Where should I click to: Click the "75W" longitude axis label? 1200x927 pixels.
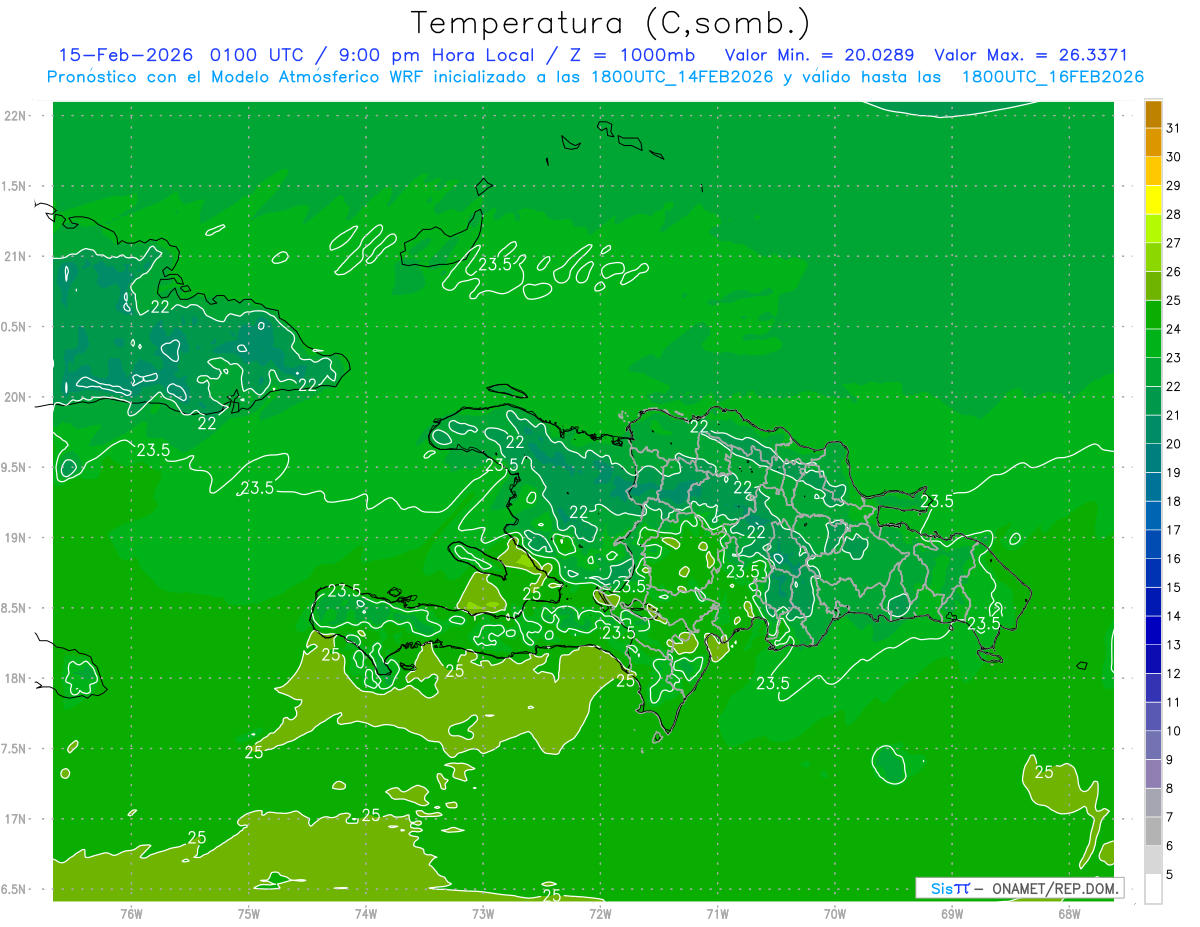point(249,913)
